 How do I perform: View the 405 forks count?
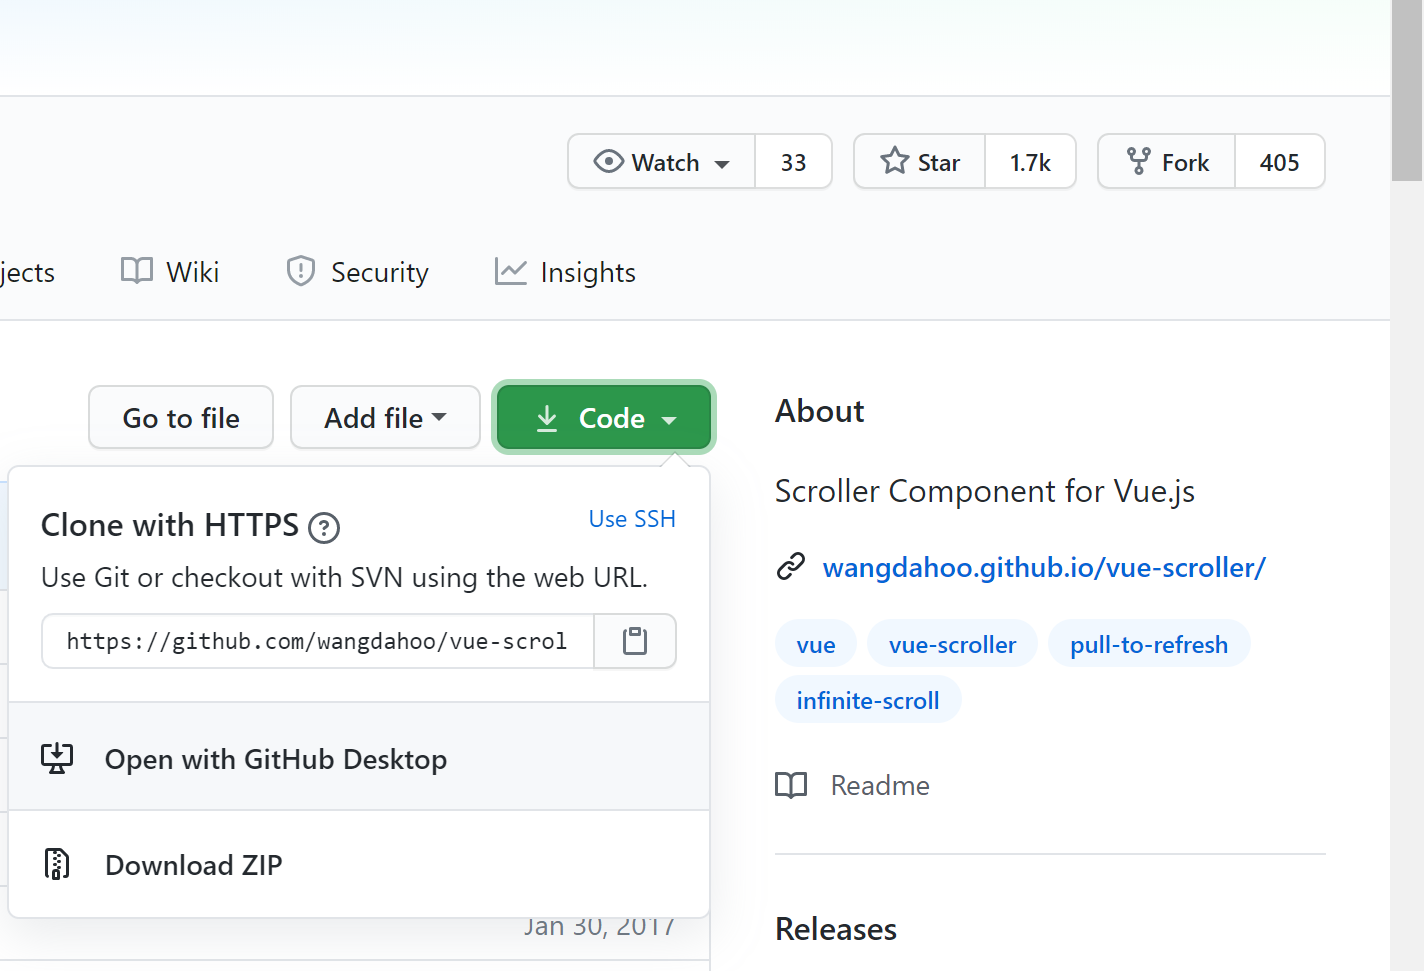click(x=1280, y=162)
